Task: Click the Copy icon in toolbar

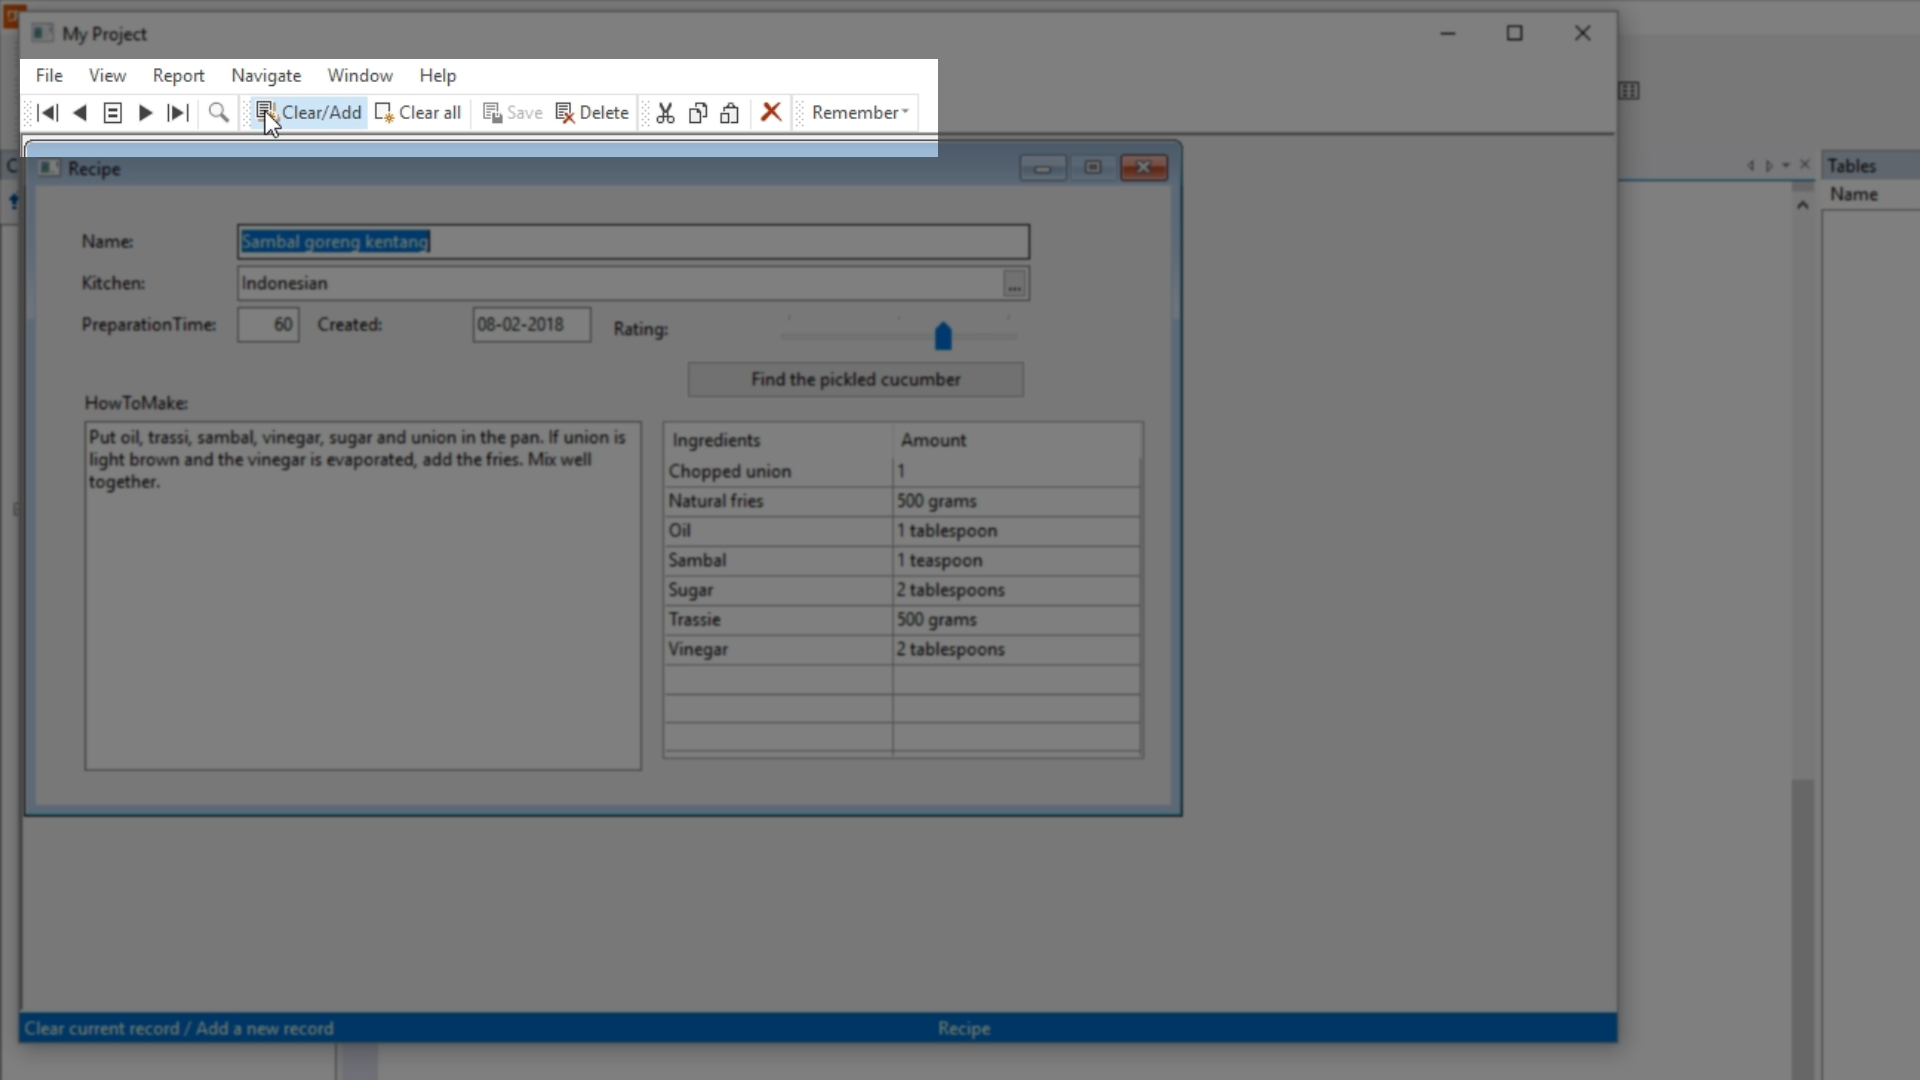Action: (x=698, y=113)
